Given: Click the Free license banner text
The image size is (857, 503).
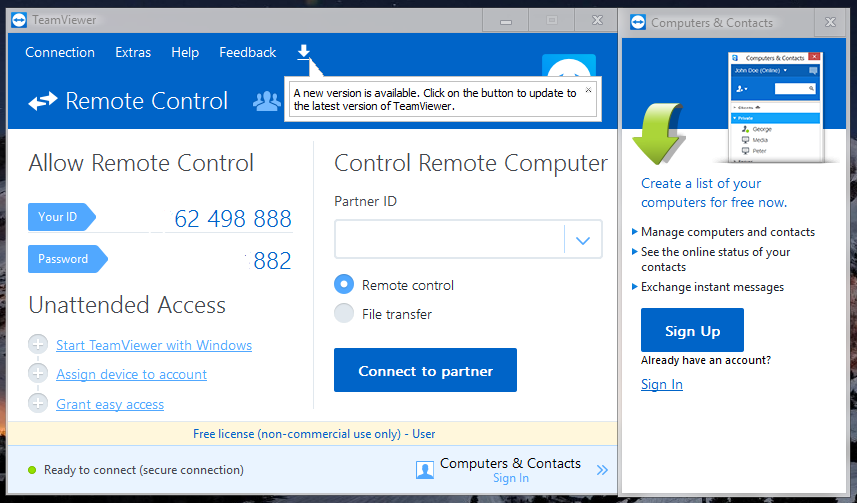Looking at the screenshot, I should tap(314, 434).
